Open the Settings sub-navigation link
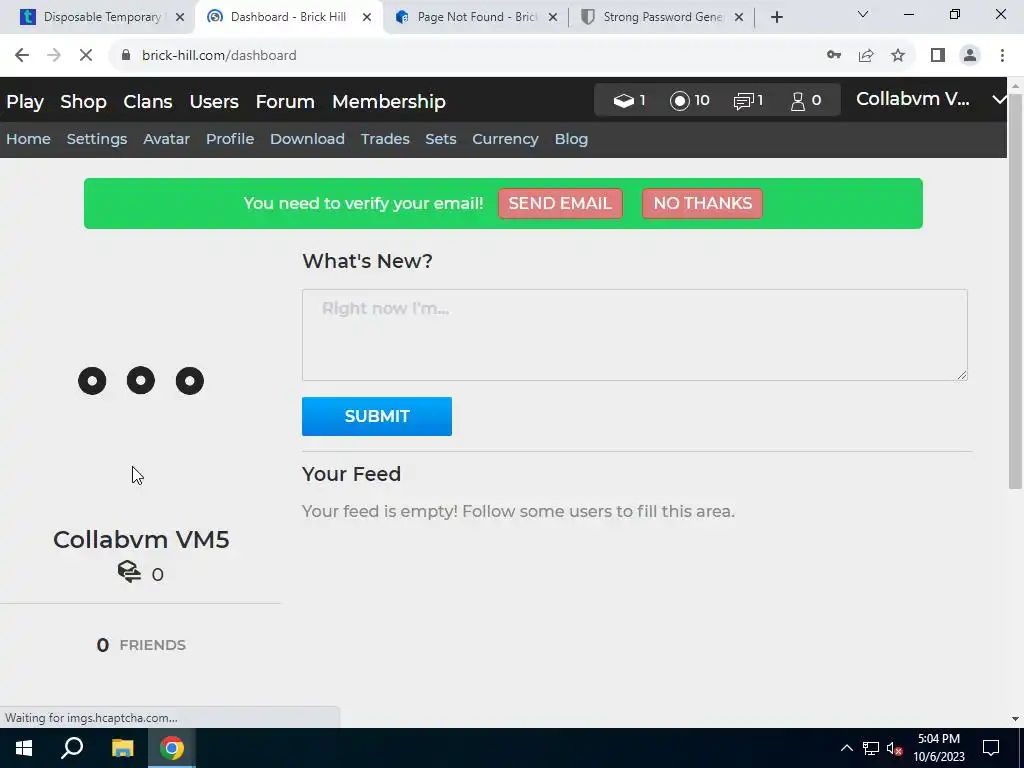Screen dimensions: 1024x768 coord(97,139)
